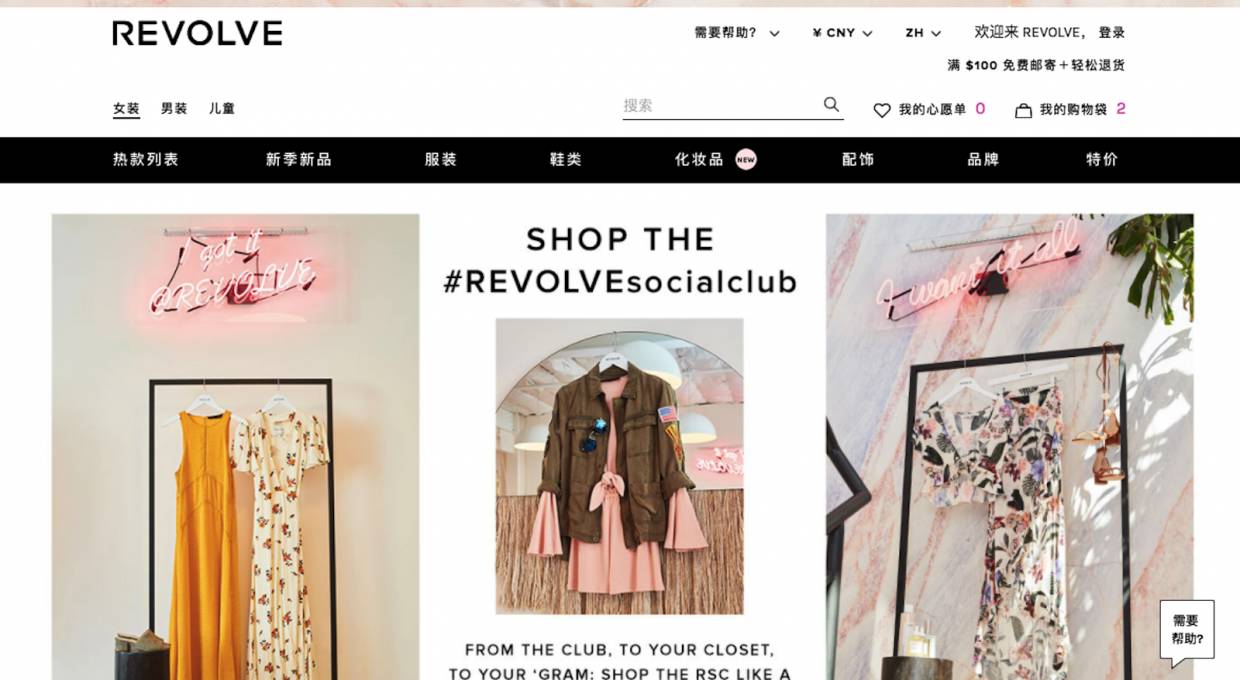
Task: Open the ¥ CNY currency dropdown
Action: (x=842, y=33)
